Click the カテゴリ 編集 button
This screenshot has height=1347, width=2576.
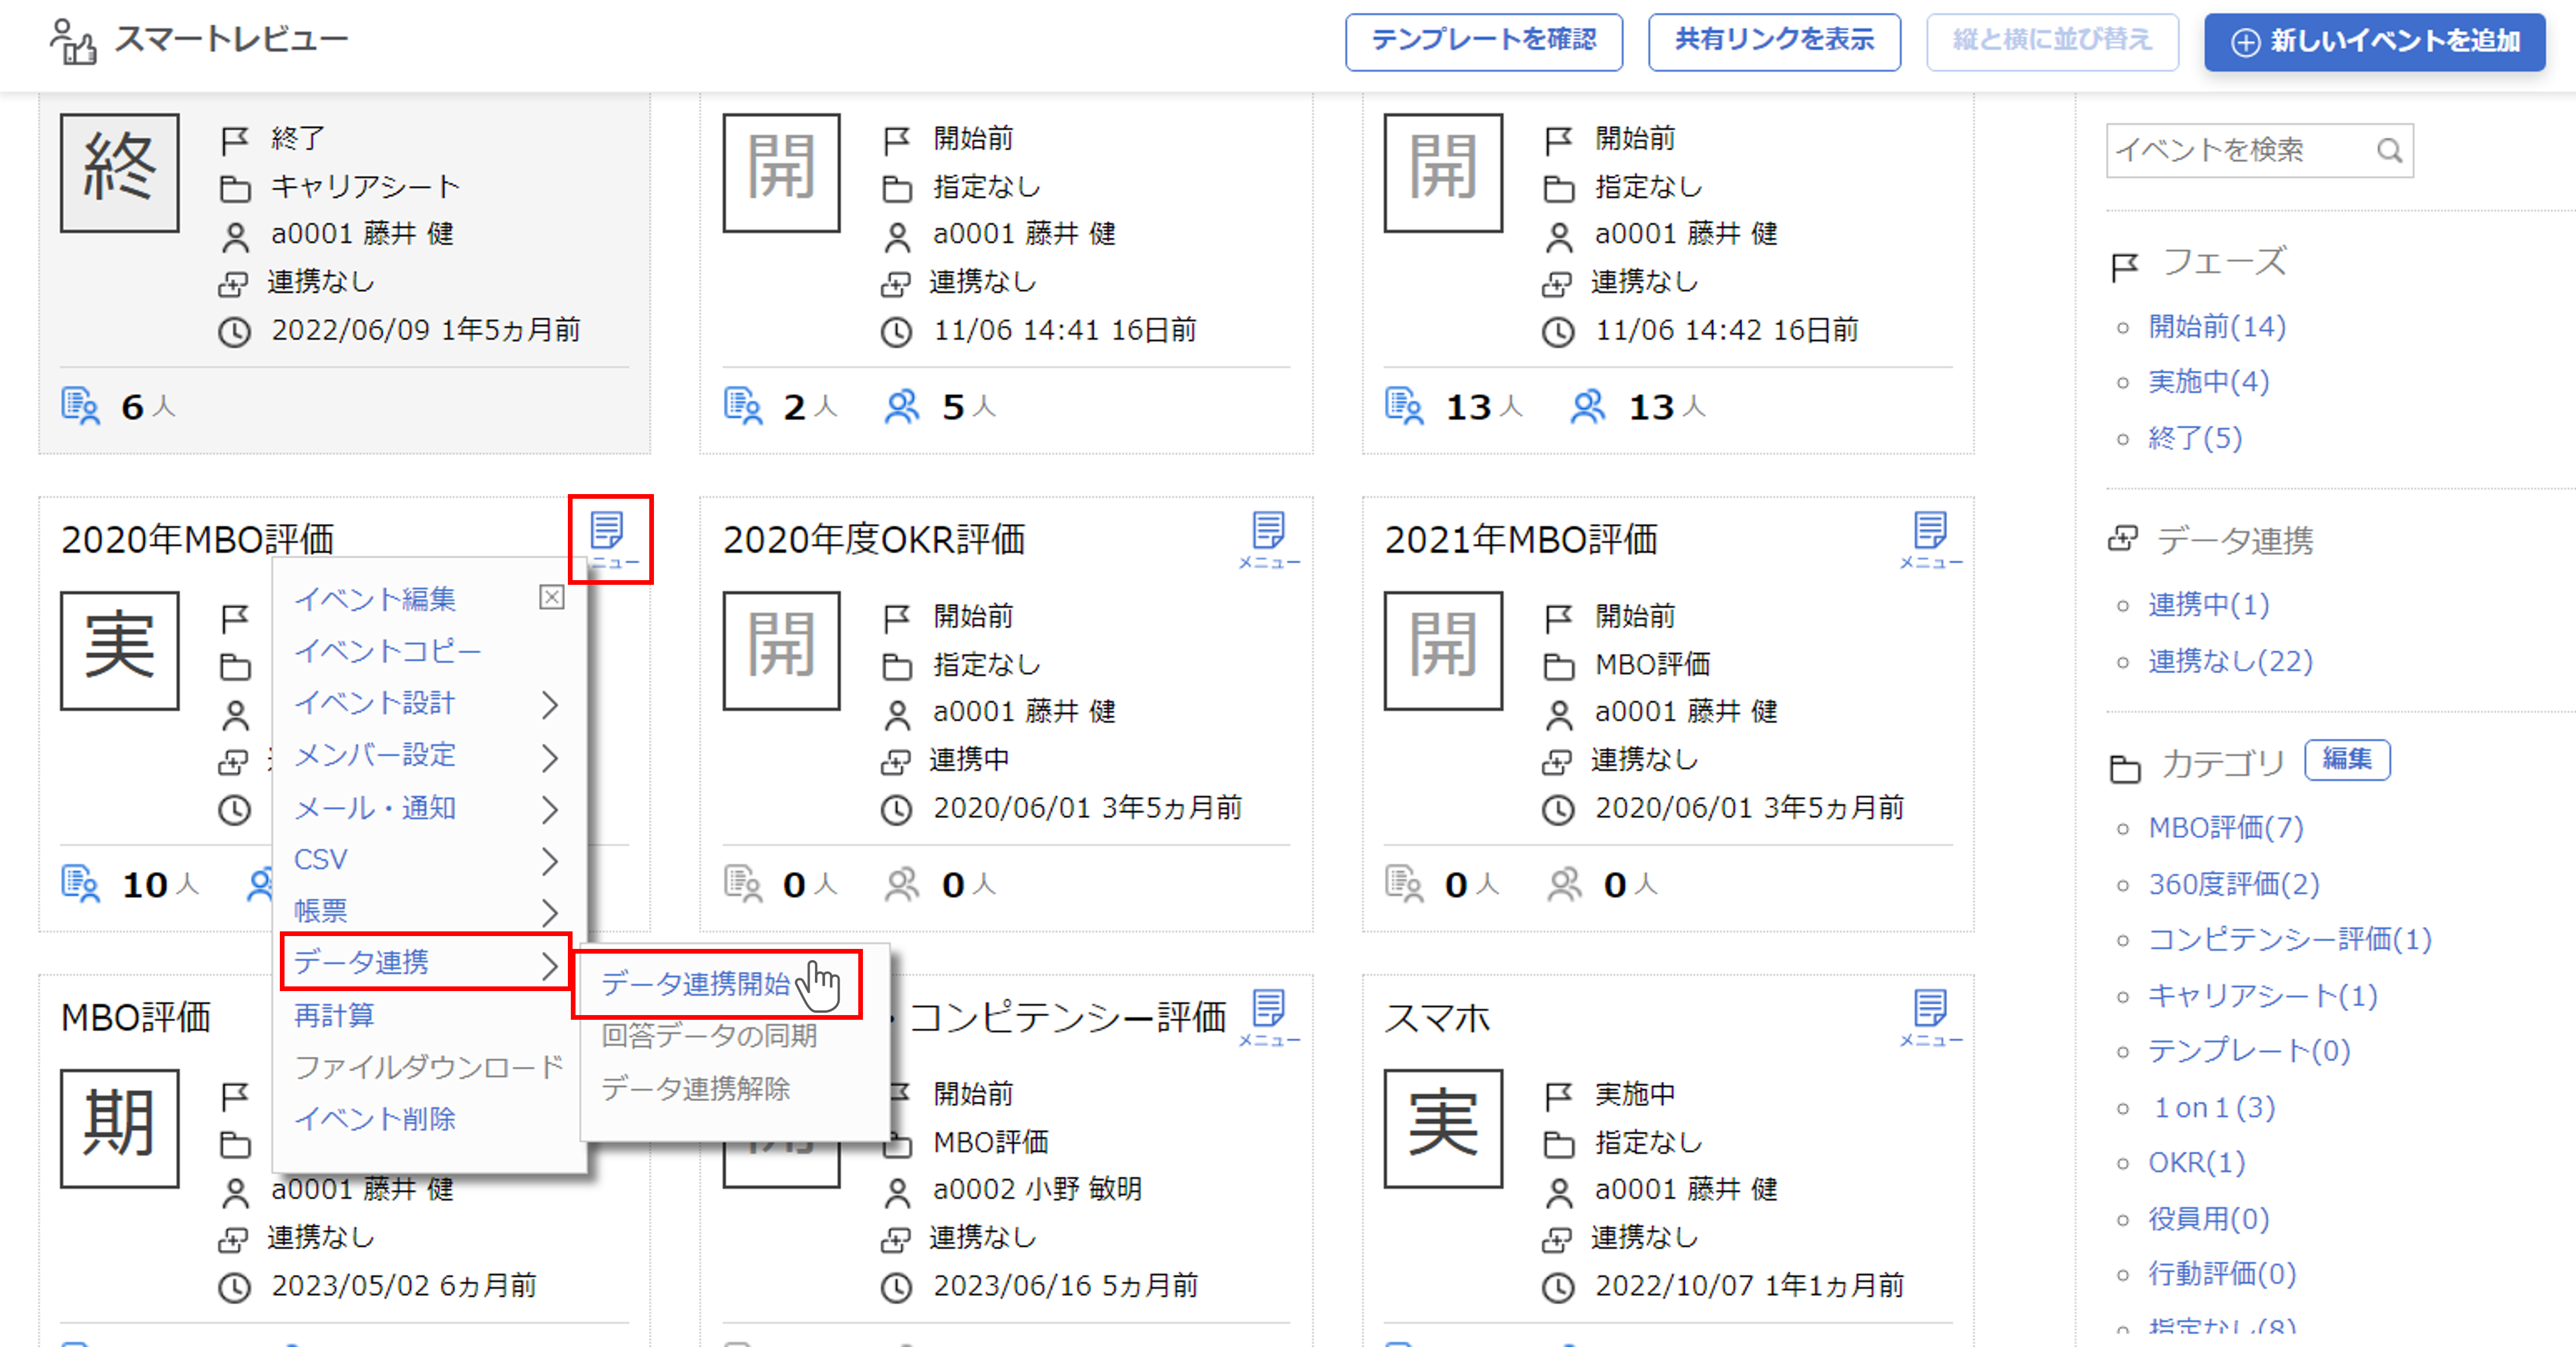(2346, 760)
